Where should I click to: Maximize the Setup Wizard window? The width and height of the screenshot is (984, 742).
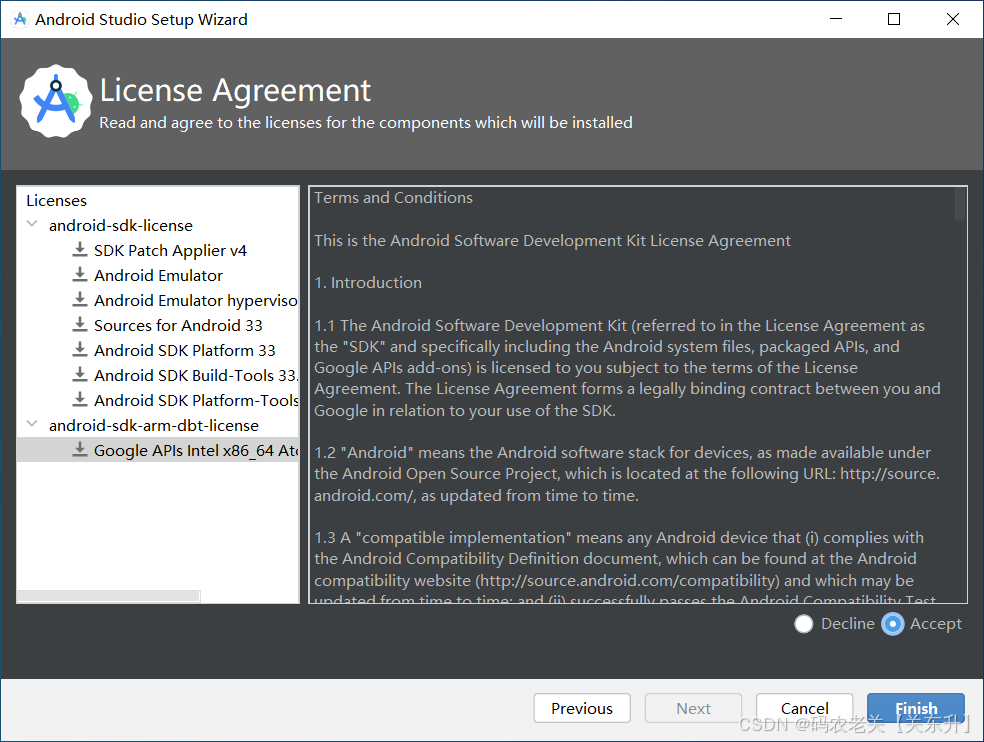pos(894,19)
